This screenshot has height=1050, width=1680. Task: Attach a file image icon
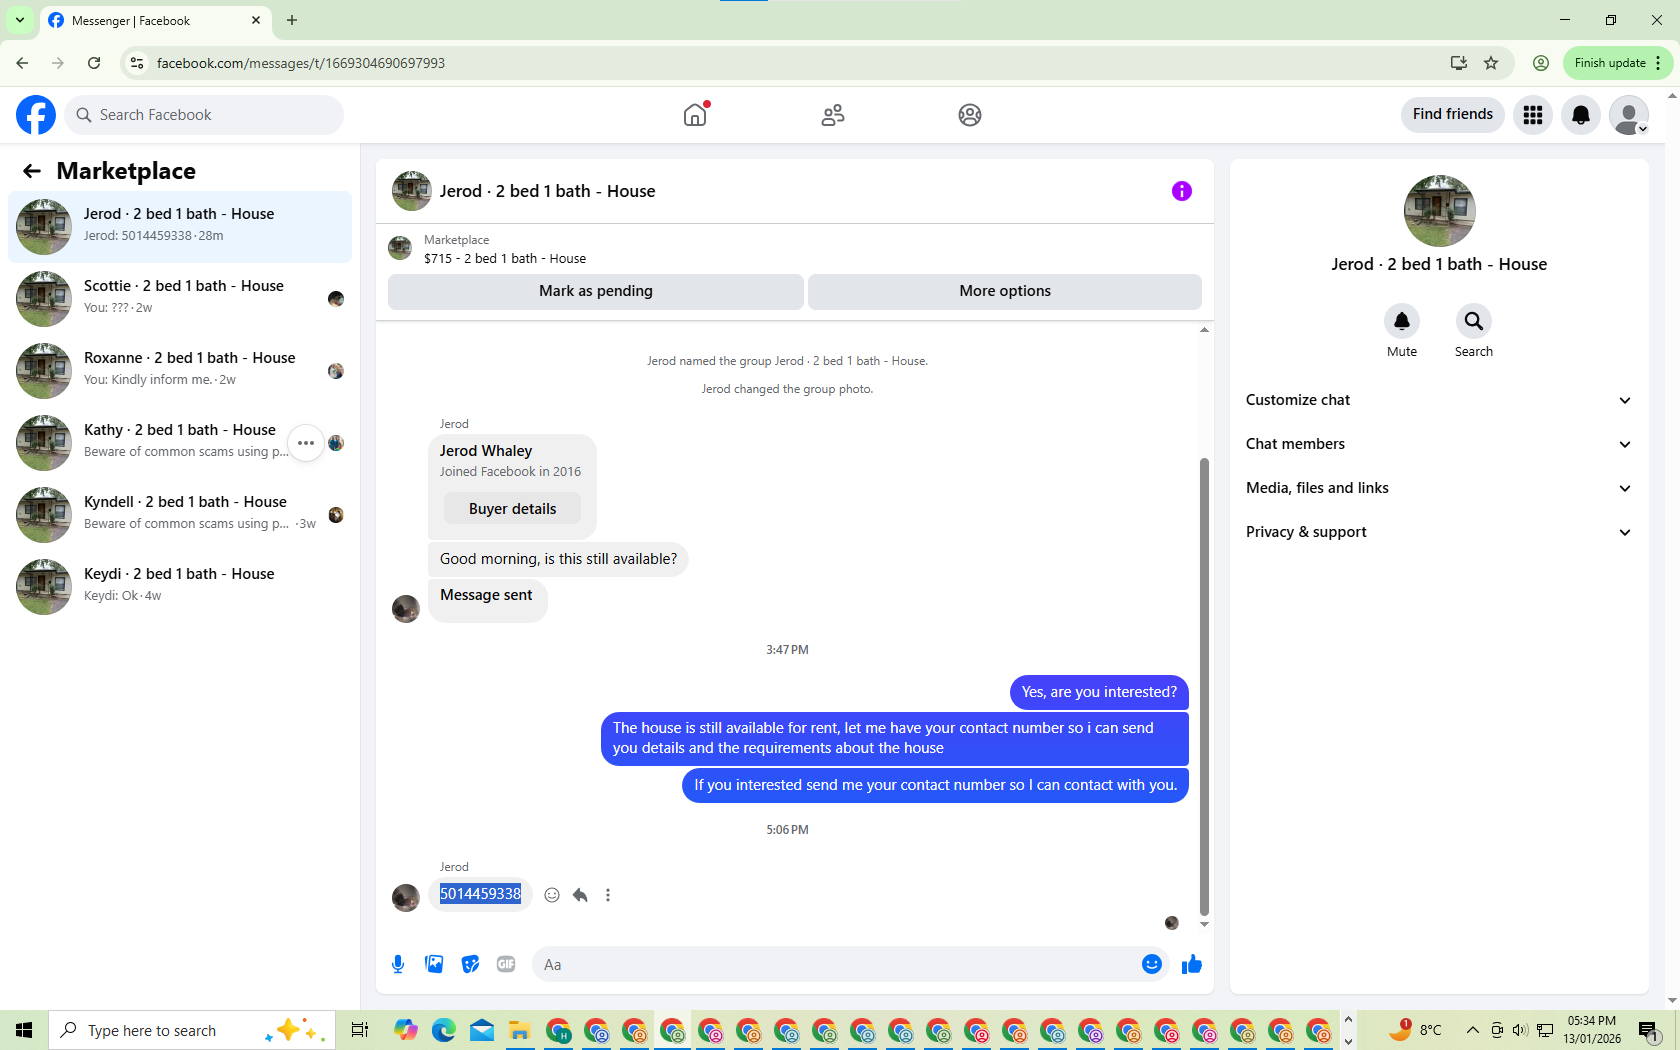pyautogui.click(x=434, y=964)
